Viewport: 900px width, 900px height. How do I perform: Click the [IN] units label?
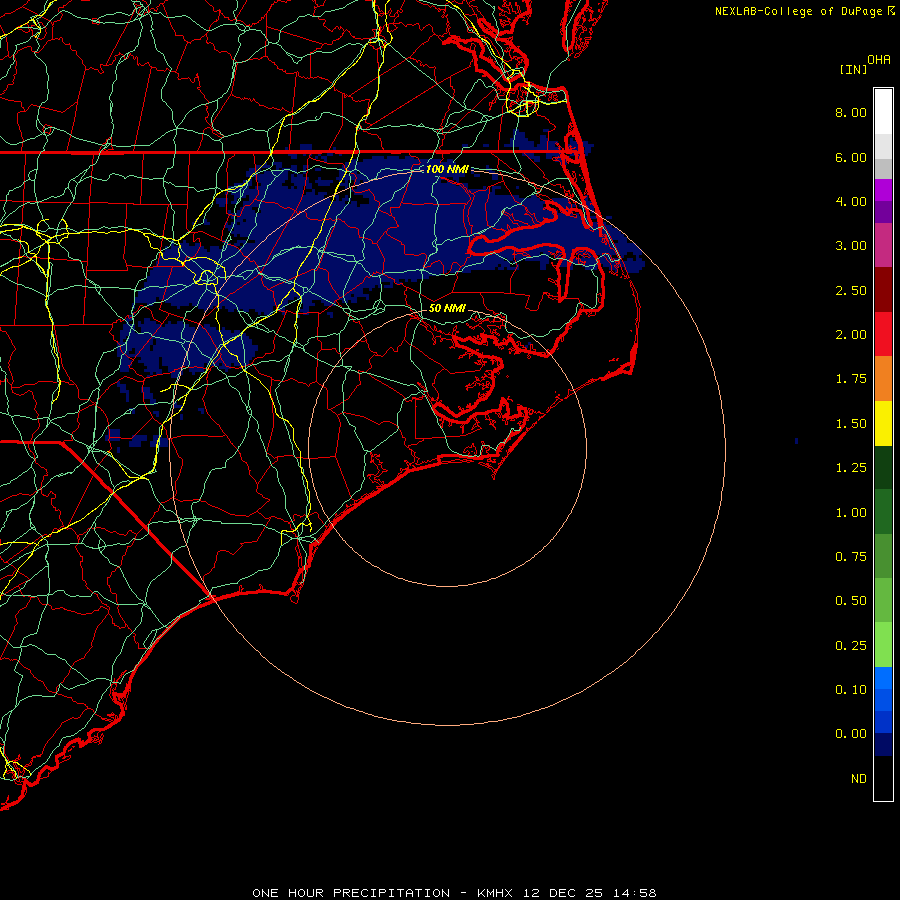pos(853,69)
